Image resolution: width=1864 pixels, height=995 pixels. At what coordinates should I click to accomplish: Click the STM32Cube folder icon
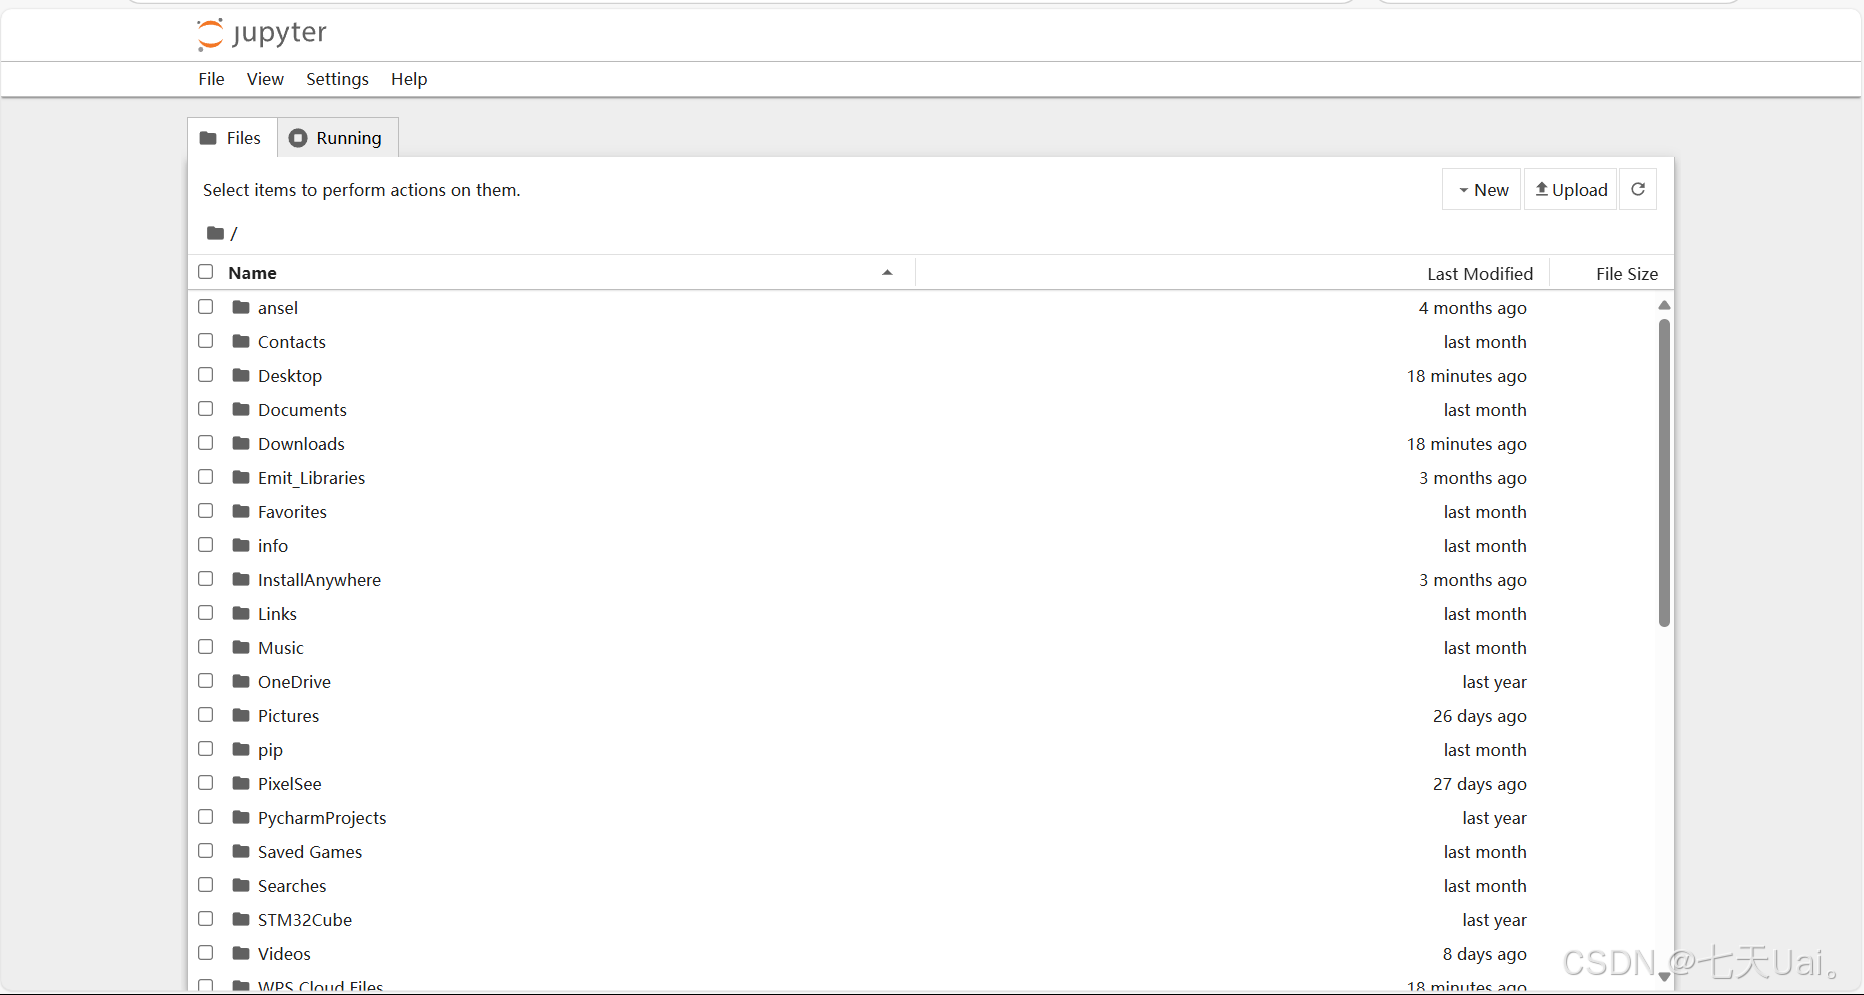pos(241,919)
